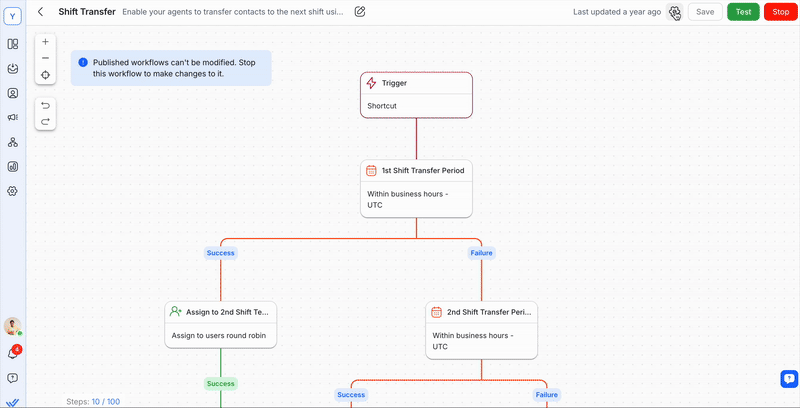The width and height of the screenshot is (800, 408).
Task: Open the Workflows icon in the sidebar
Action: [x=13, y=142]
